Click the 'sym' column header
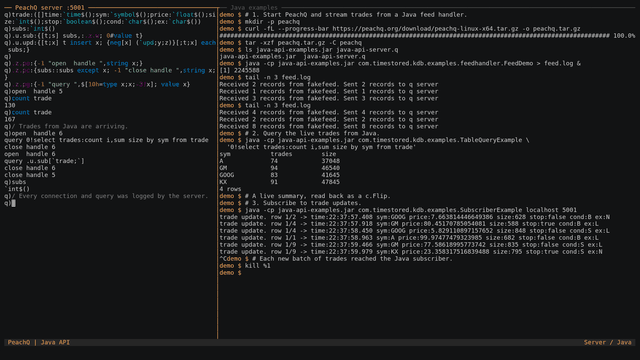This screenshot has width=640, height=360. [x=225, y=154]
